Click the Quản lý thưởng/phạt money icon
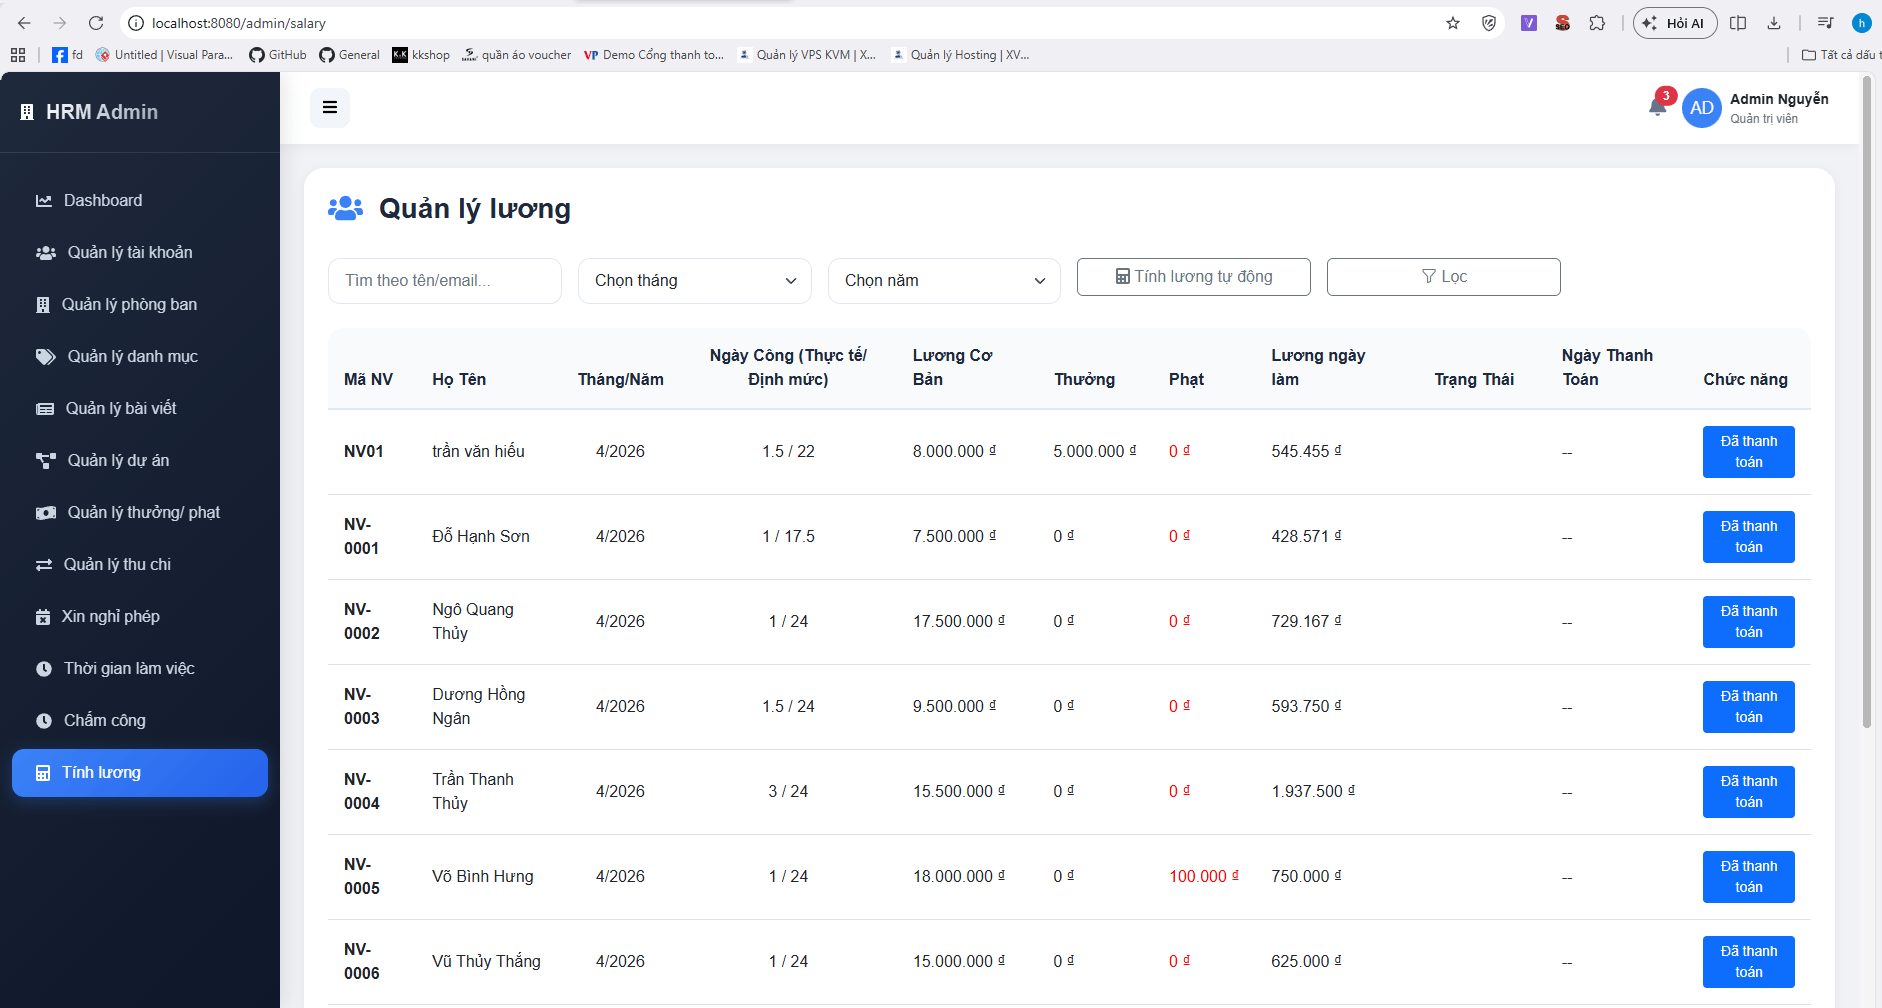This screenshot has height=1008, width=1882. [46, 513]
